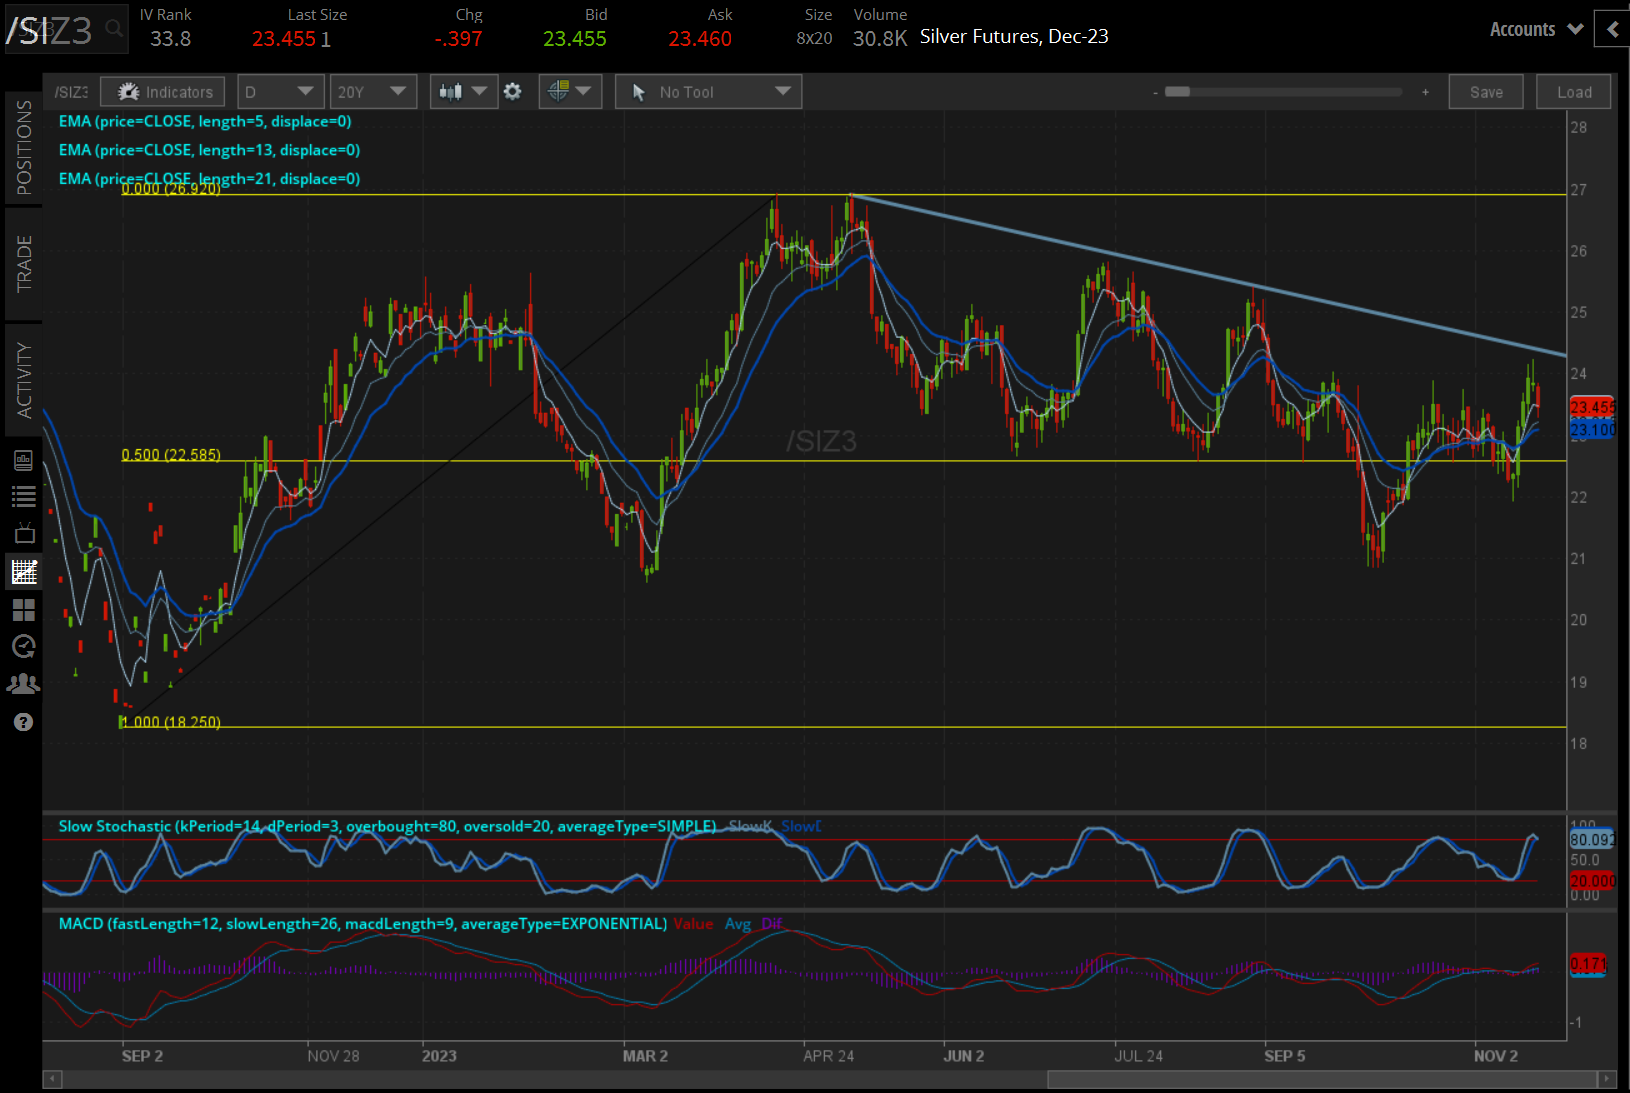Switch to the POSITIONS side tab

(23, 148)
